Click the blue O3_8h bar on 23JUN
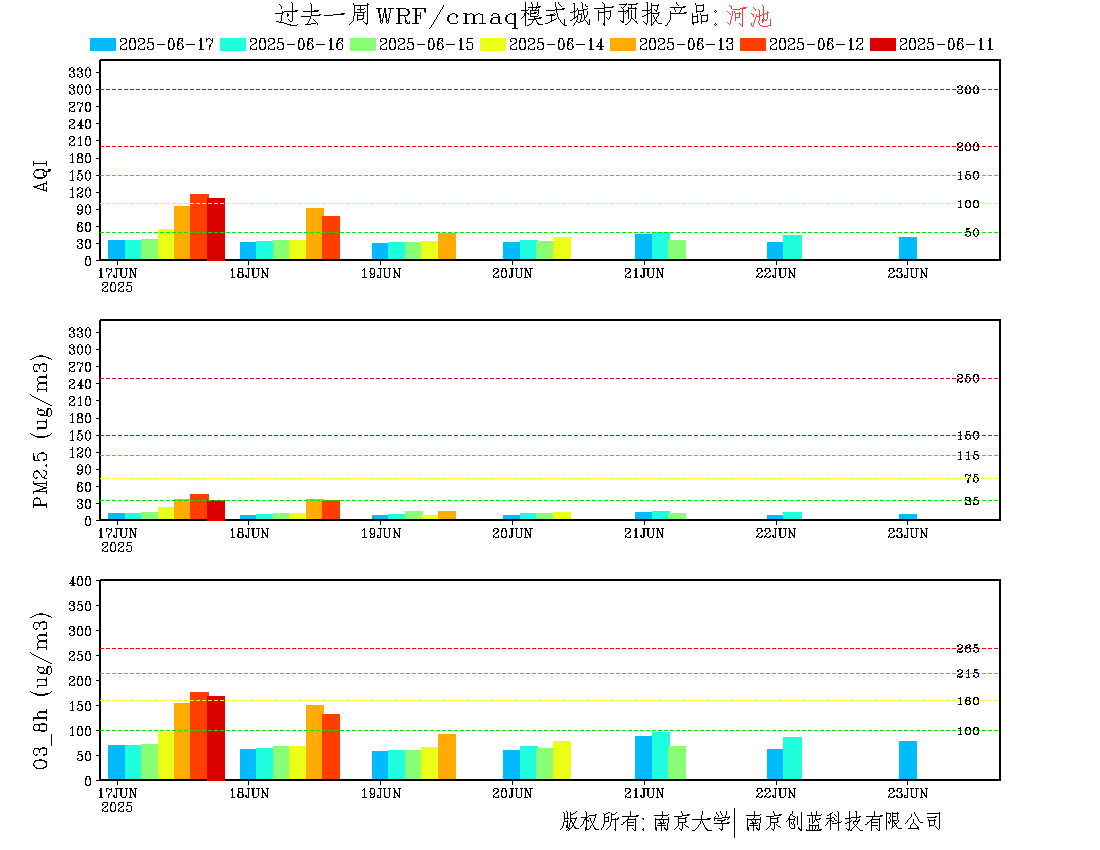 908,761
